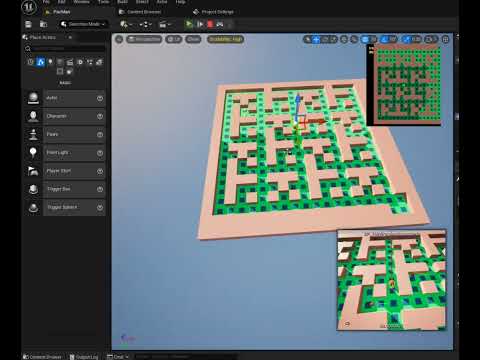Click the maximize viewport layout icon
This screenshot has height=360, width=480.
tap(445, 39)
